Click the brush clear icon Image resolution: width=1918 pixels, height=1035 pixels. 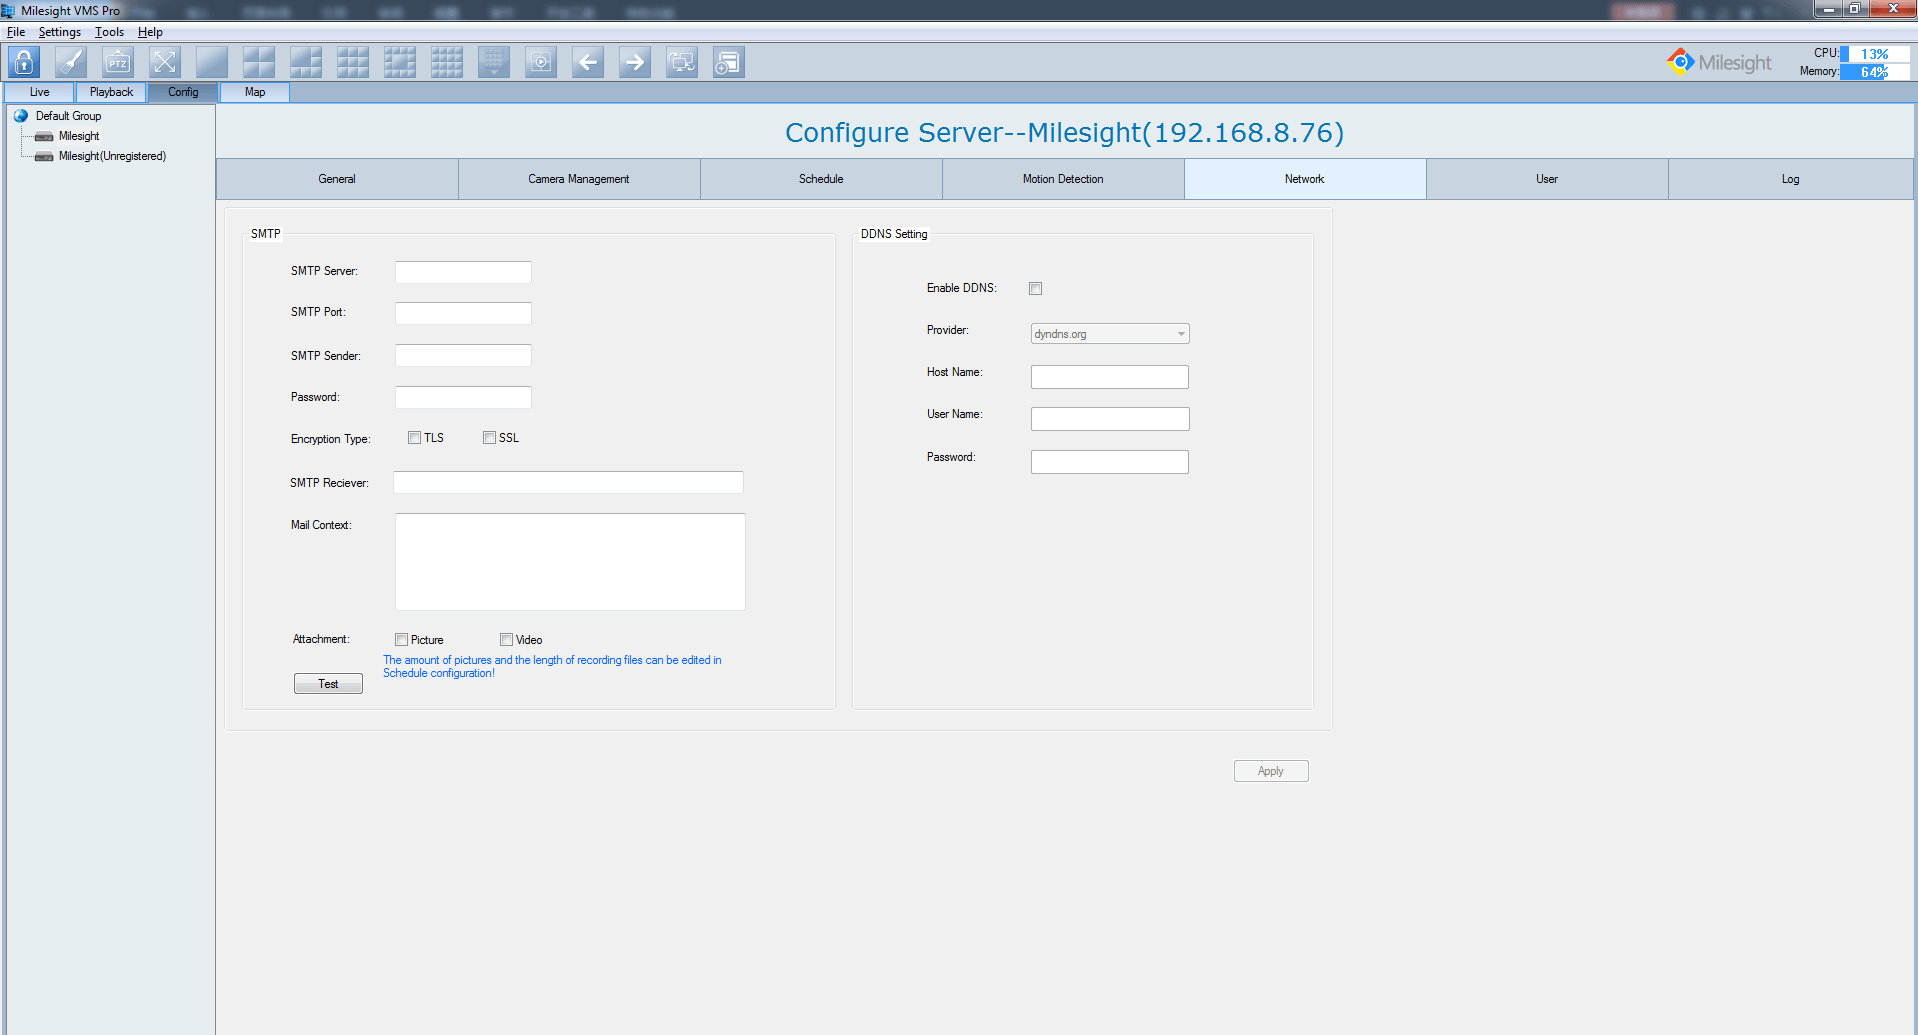click(x=71, y=62)
